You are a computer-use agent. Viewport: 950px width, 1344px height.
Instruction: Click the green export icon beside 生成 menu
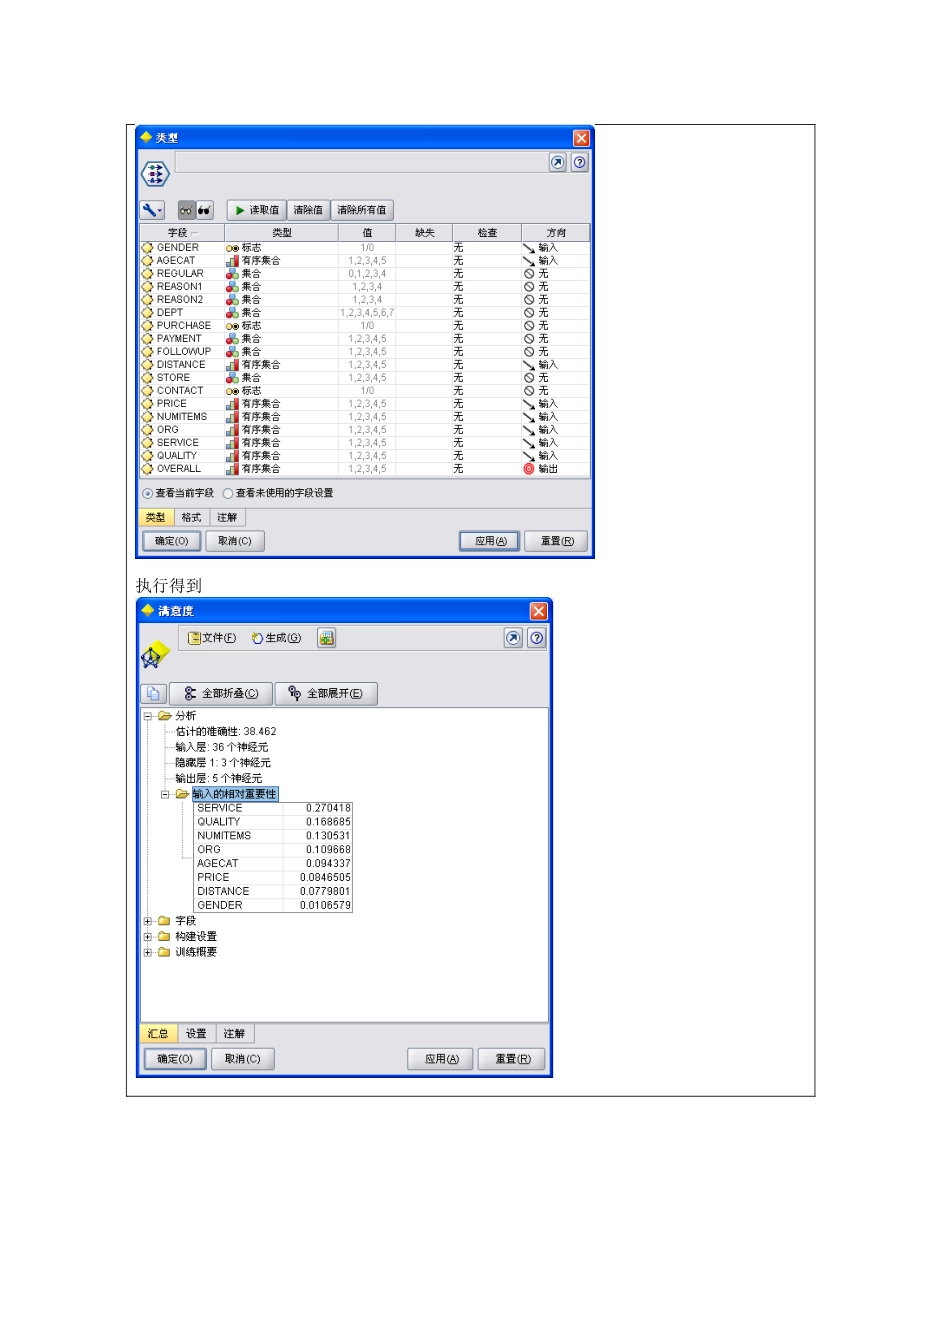pos(326,638)
